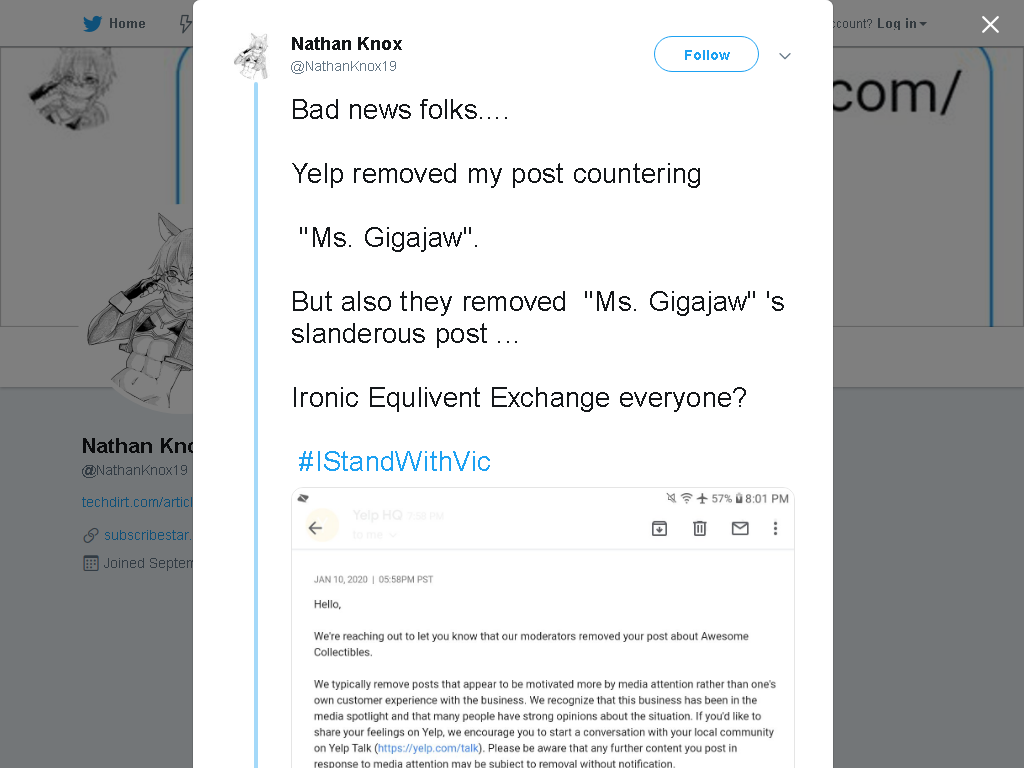Click the envelope mark-unread icon
Viewport: 1024px width, 768px height.
740,528
